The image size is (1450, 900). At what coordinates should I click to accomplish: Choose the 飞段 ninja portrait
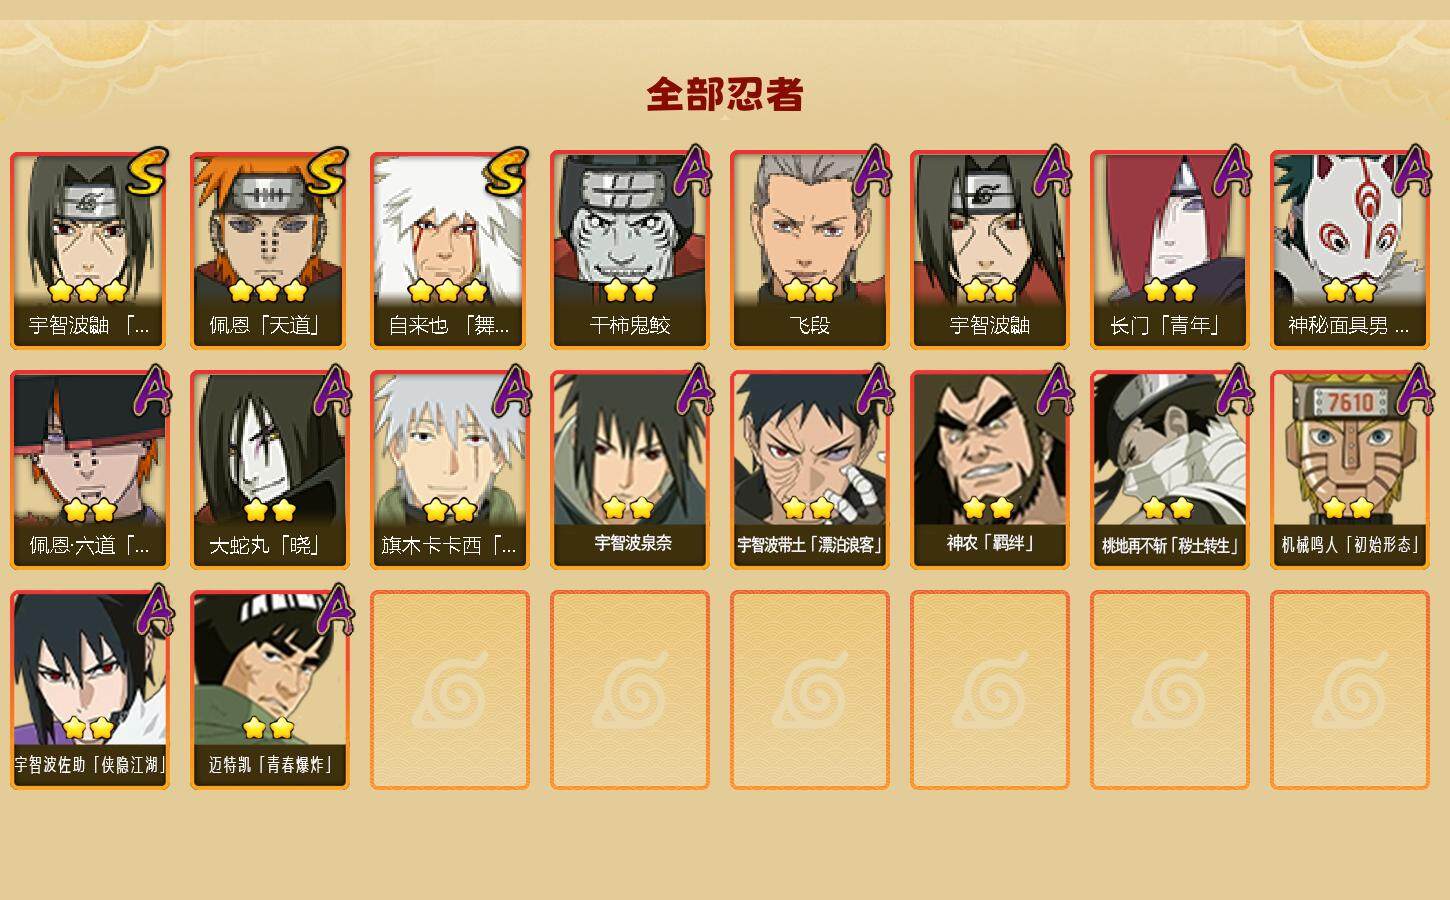pyautogui.click(x=810, y=250)
